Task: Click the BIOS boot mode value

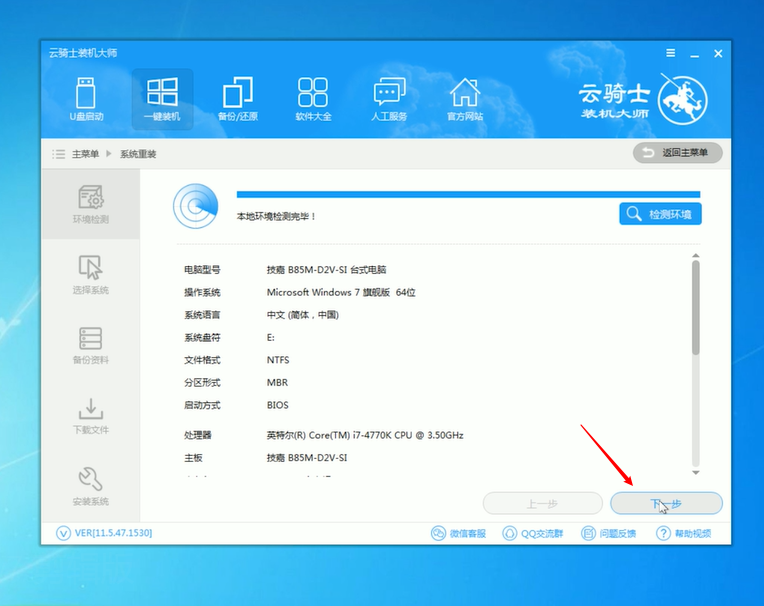Action: pos(277,405)
